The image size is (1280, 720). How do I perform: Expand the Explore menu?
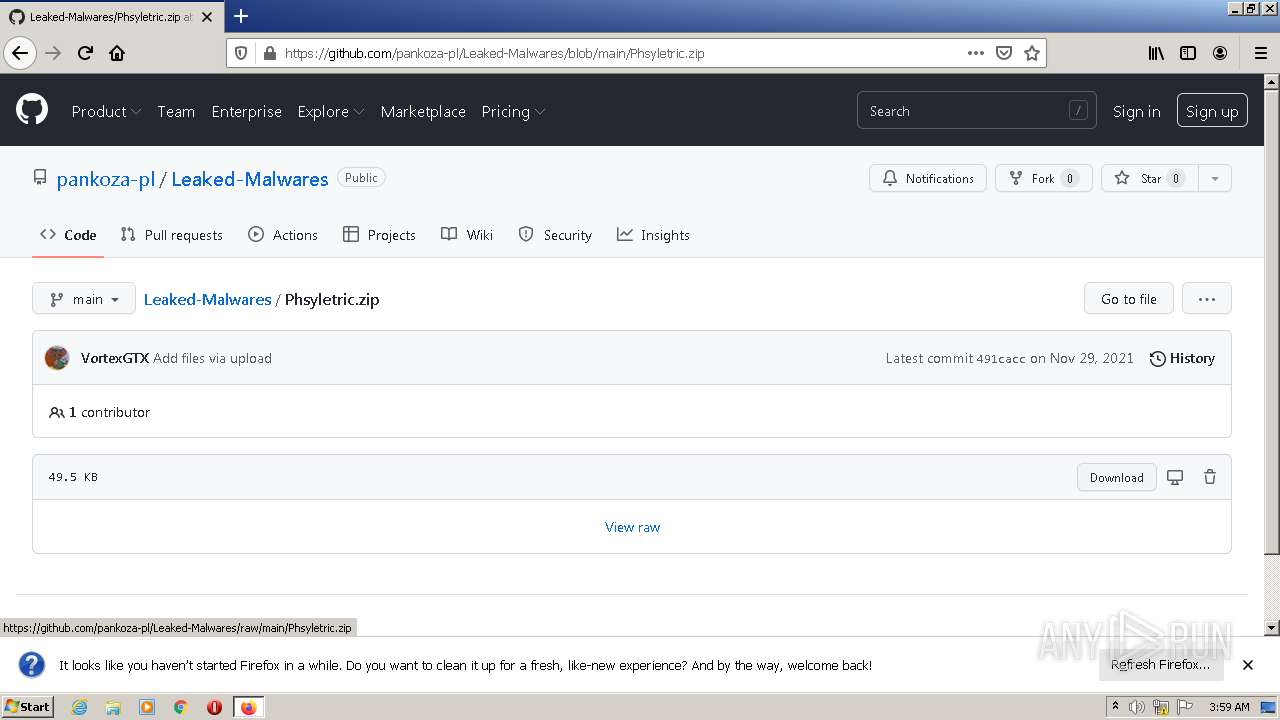tap(330, 111)
